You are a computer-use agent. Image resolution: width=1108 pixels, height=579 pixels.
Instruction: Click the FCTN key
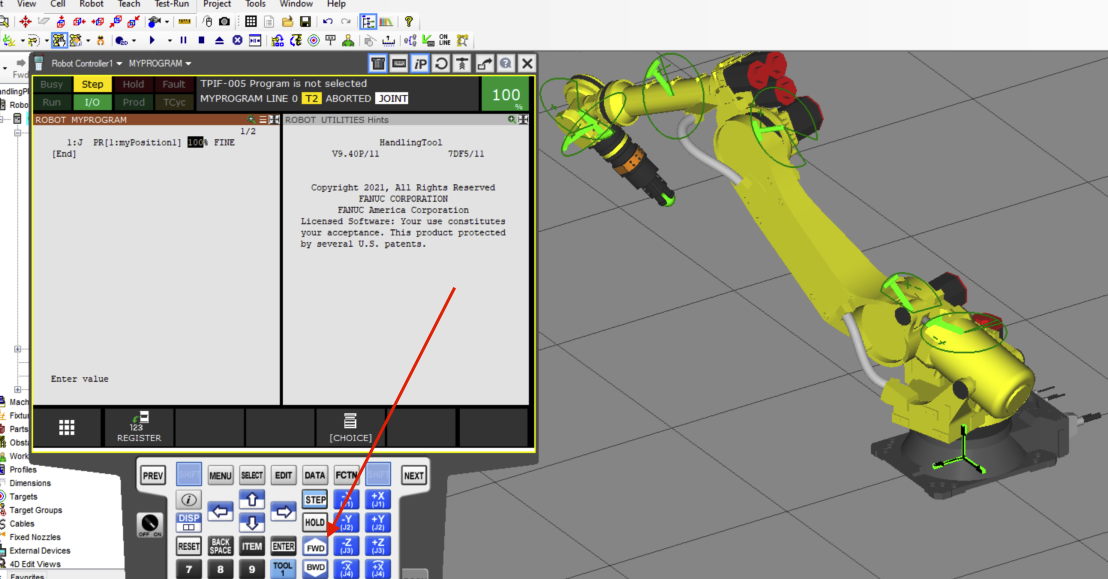click(346, 475)
